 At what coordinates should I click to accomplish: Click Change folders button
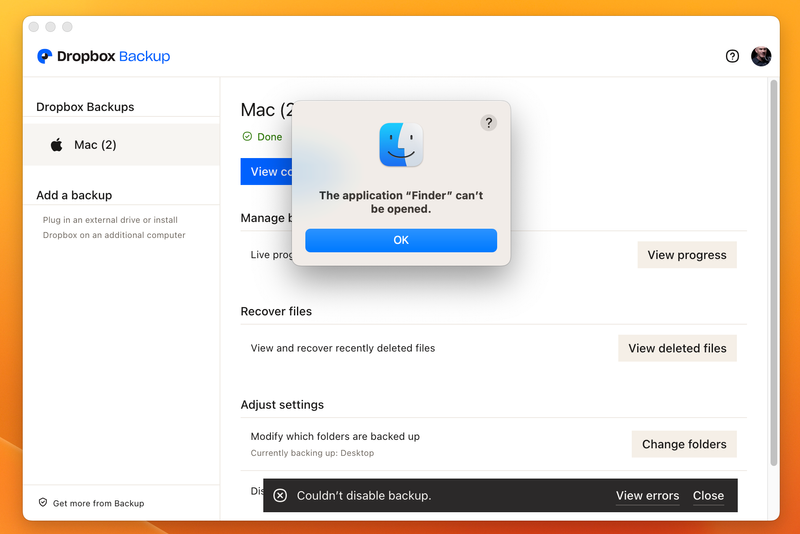[684, 444]
